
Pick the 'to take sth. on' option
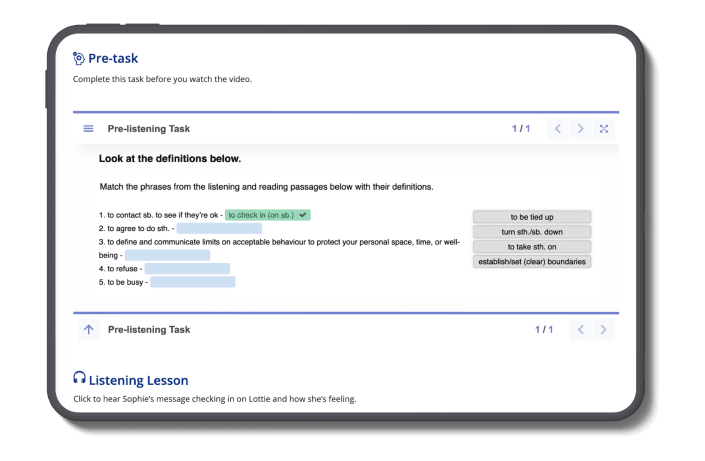point(532,247)
